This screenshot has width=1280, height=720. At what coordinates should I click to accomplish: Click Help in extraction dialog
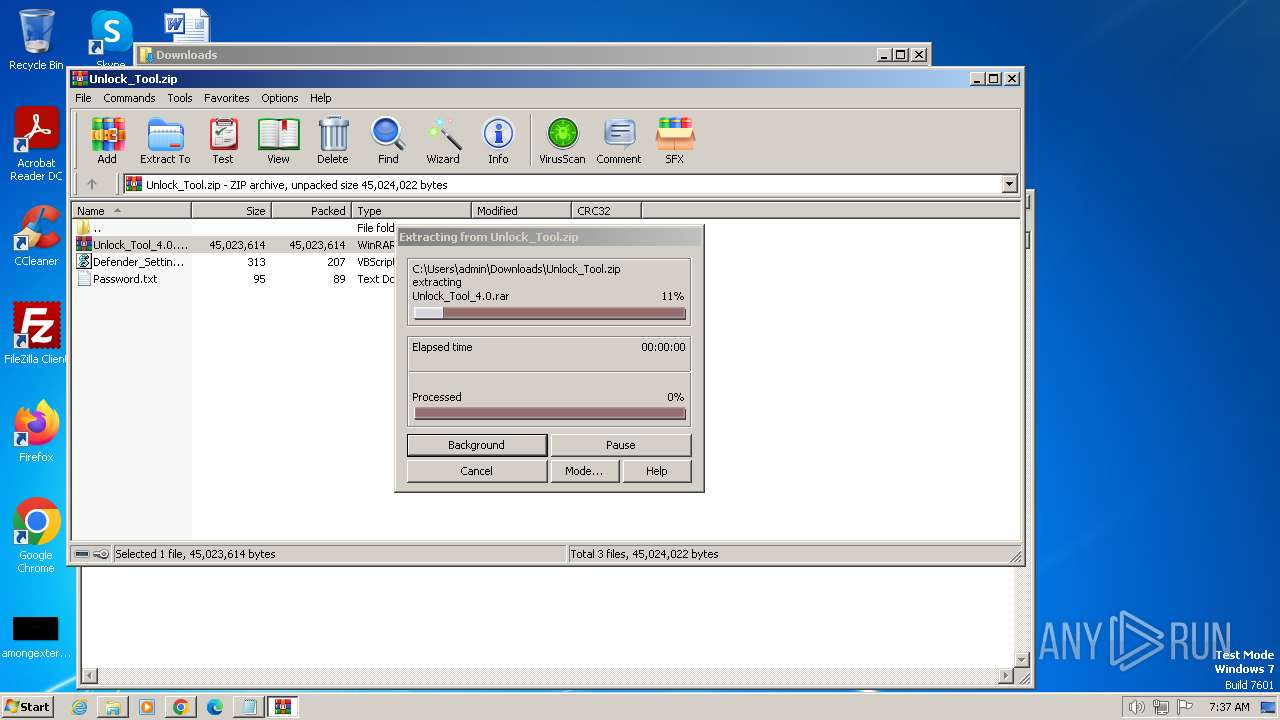point(657,471)
